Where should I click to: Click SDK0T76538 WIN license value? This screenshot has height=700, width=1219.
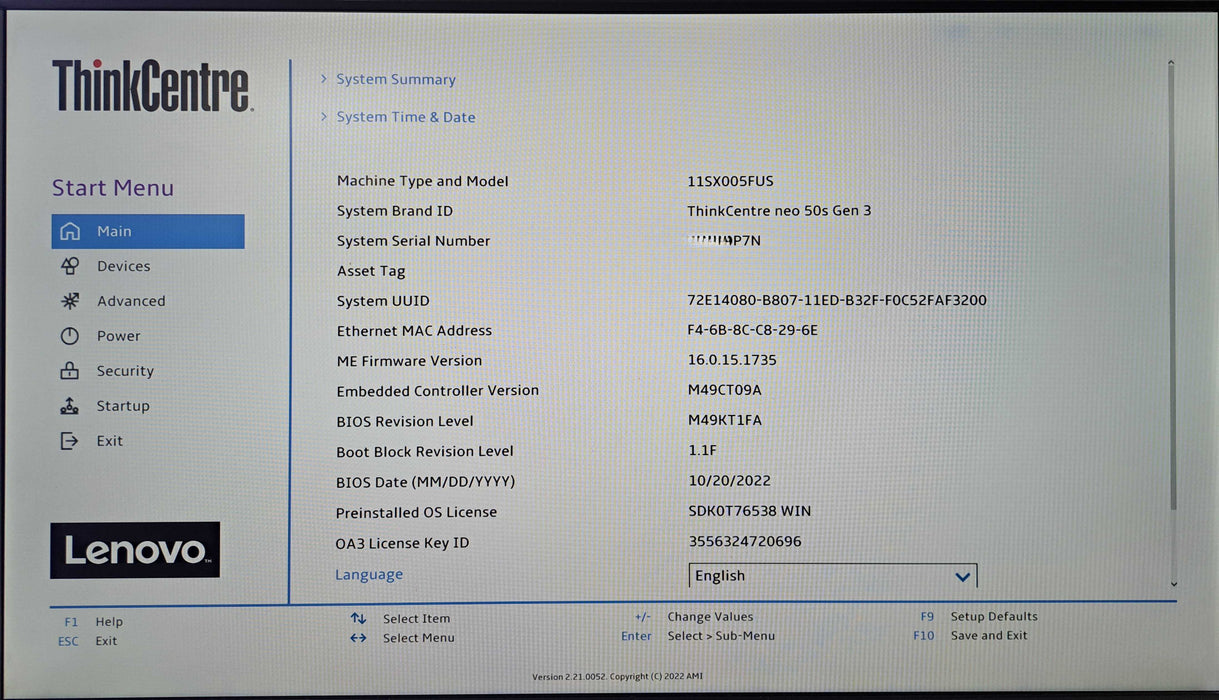[749, 511]
